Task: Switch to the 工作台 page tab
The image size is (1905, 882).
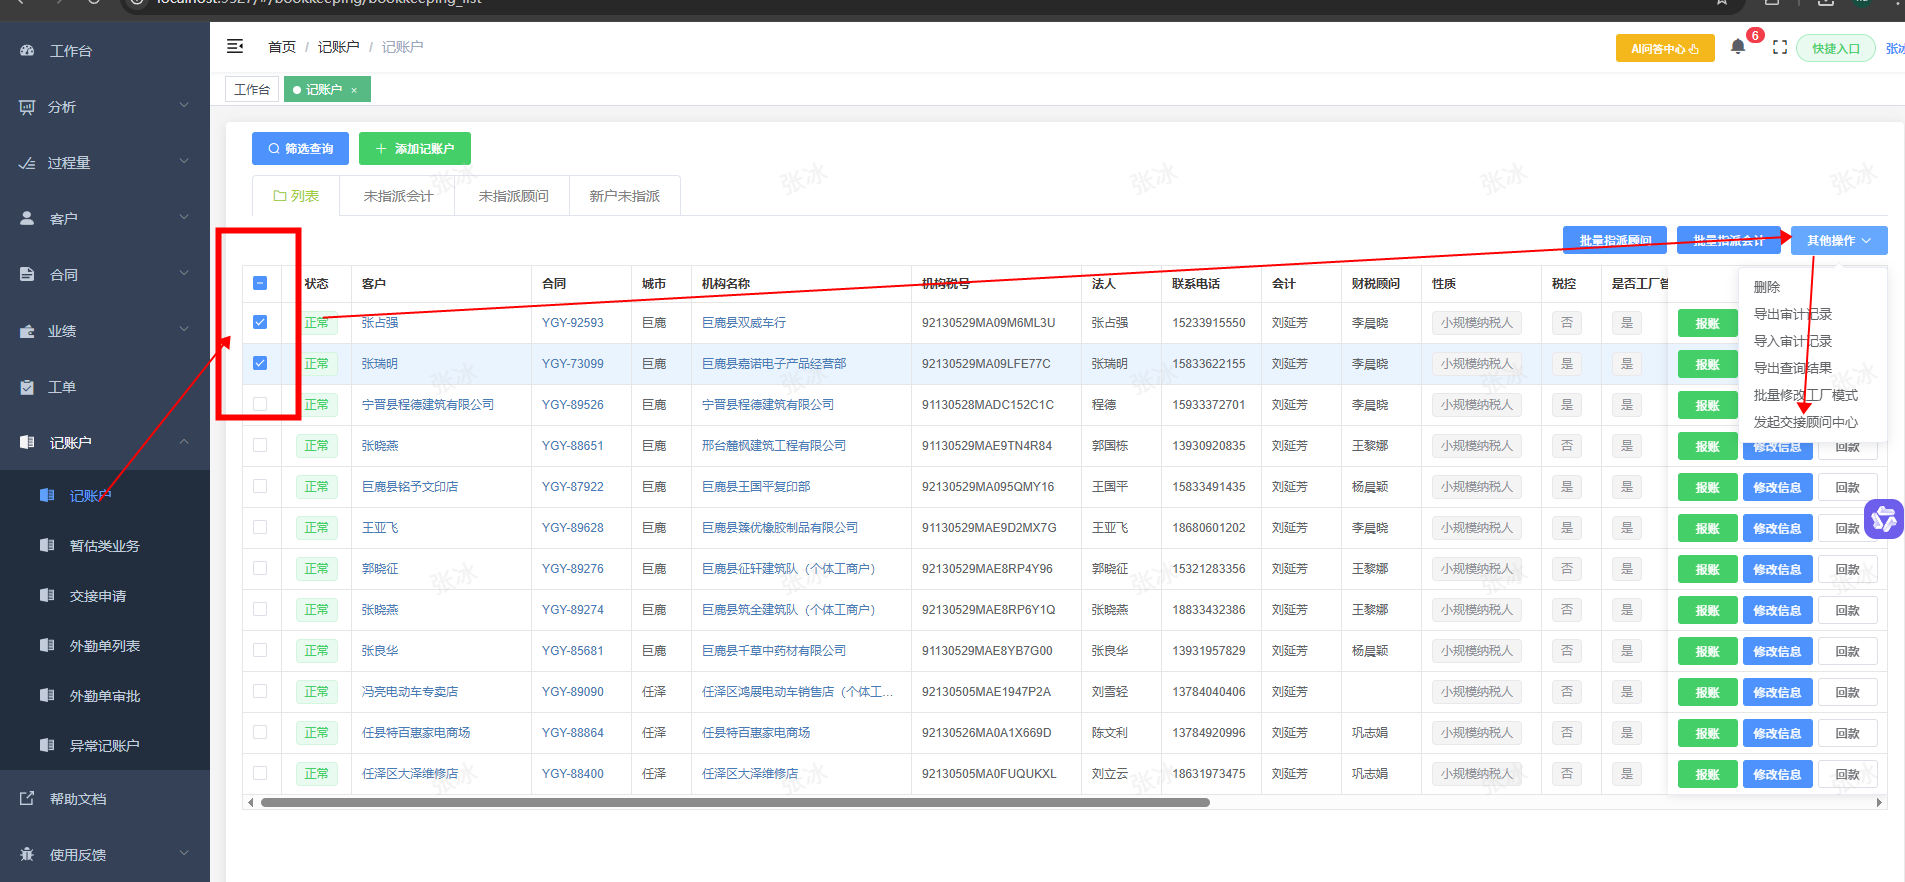Action: pyautogui.click(x=252, y=89)
